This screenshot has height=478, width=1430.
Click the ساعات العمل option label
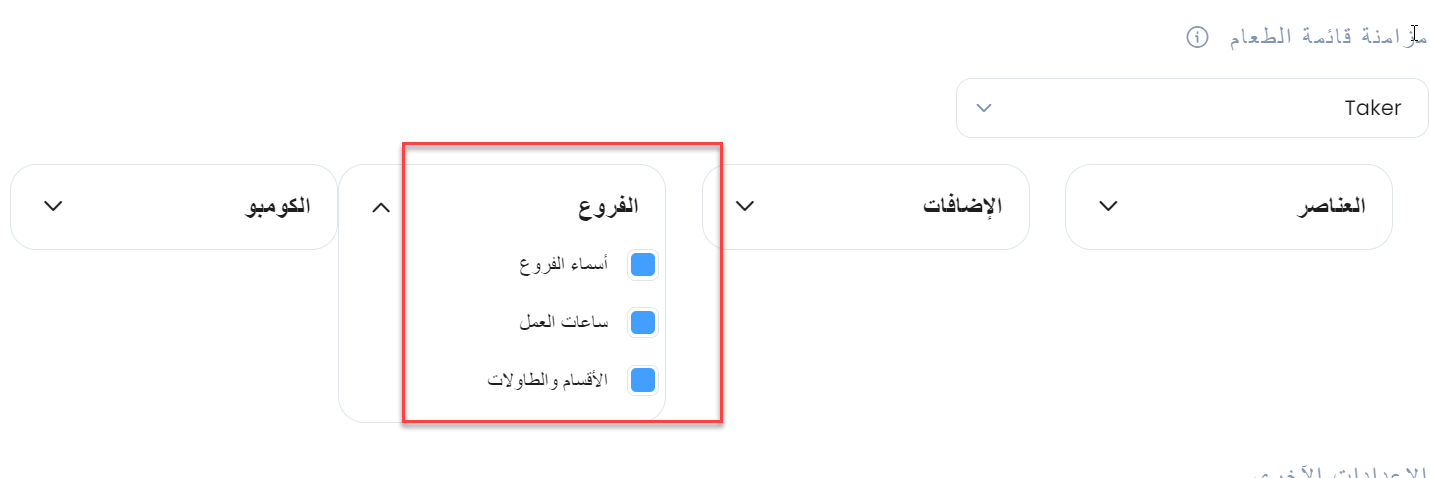[563, 323]
